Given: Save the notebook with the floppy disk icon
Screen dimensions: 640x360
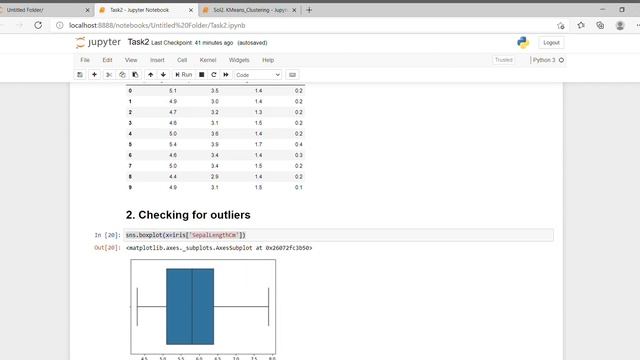Looking at the screenshot, I should click(80, 75).
